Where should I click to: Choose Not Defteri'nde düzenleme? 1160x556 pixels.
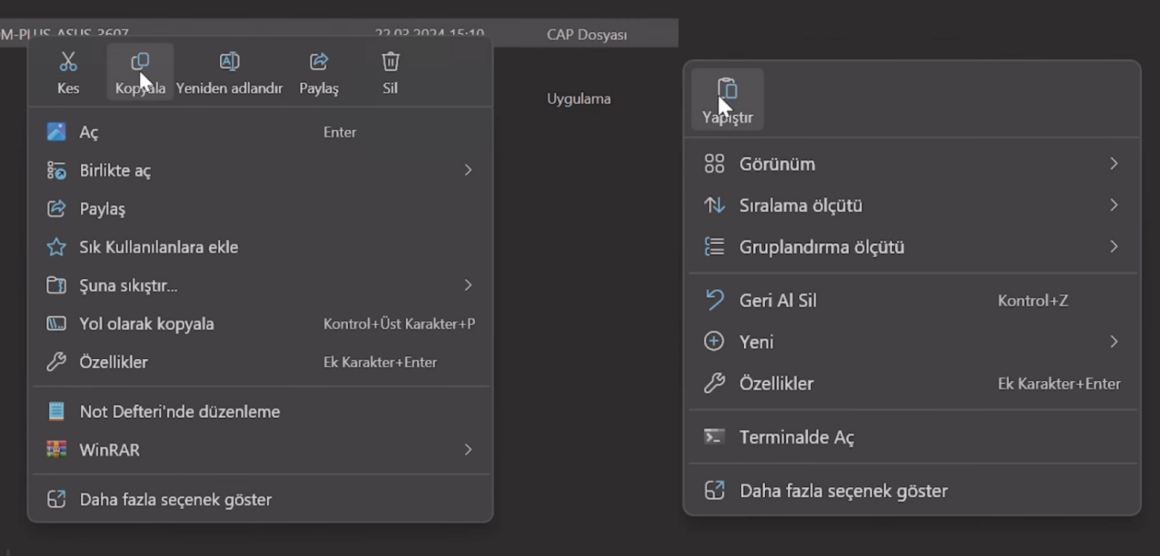[x=179, y=412]
